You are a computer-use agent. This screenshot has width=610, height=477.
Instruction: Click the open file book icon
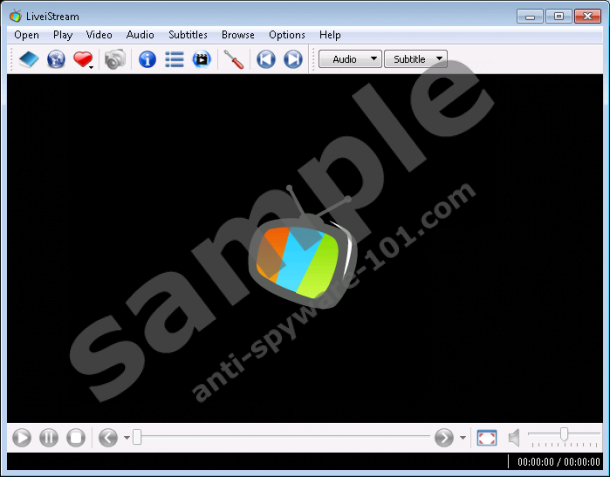[x=27, y=60]
